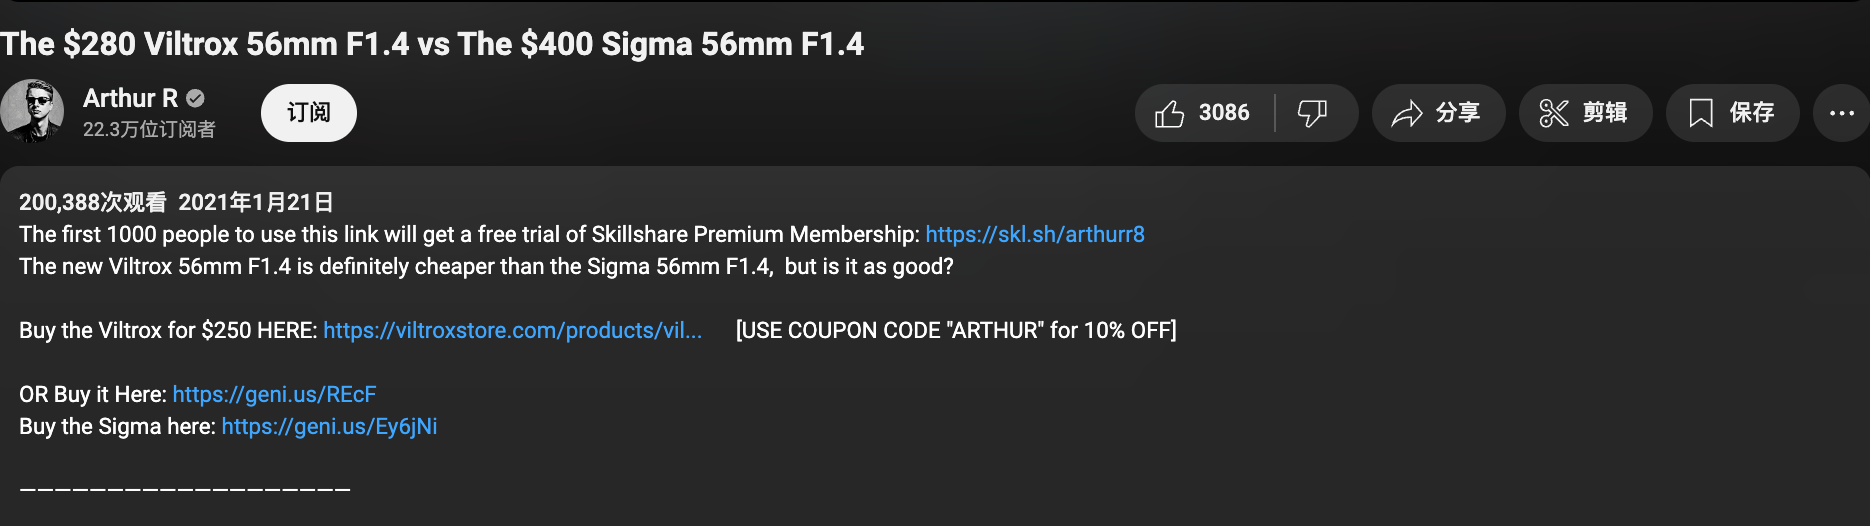Click the bookmark save icon
Viewport: 1870px width, 526px height.
[1700, 113]
